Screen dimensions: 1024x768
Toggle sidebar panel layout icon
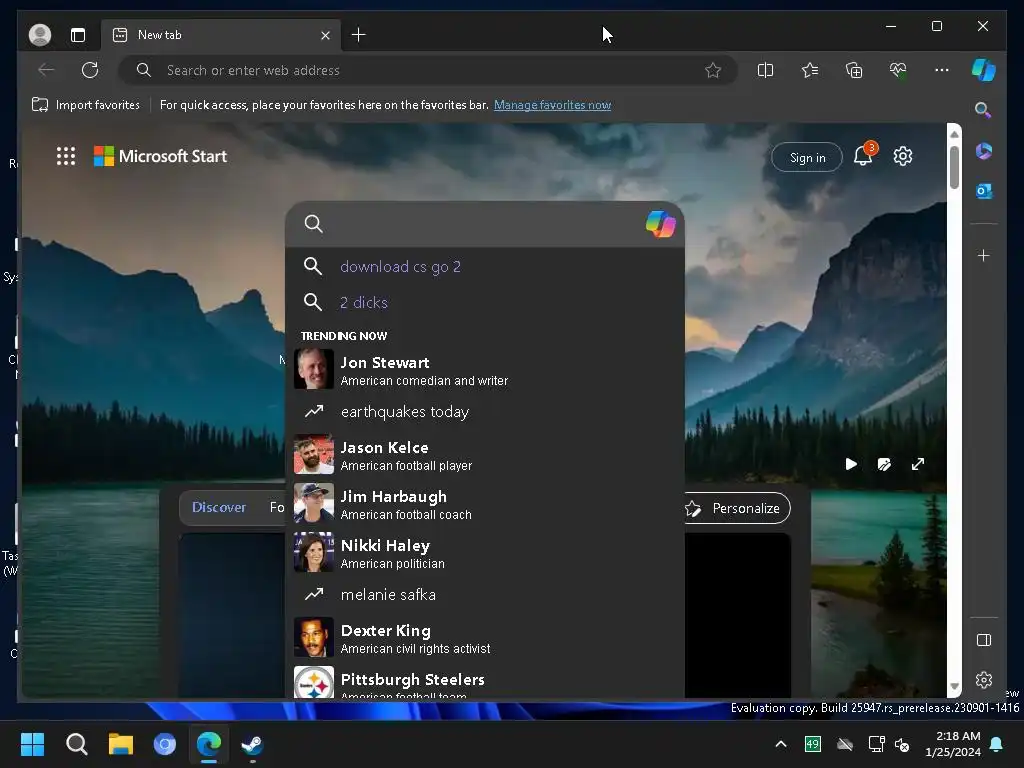(x=984, y=640)
